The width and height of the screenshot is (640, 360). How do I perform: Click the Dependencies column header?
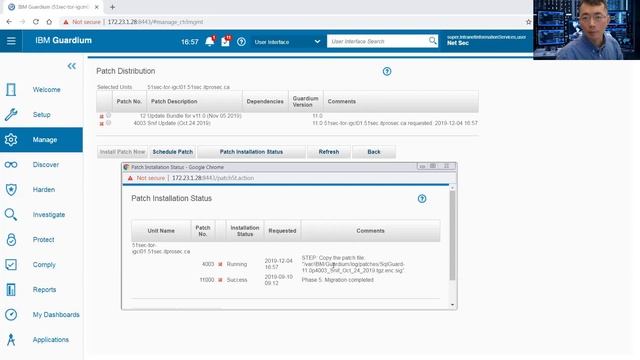[x=265, y=101]
